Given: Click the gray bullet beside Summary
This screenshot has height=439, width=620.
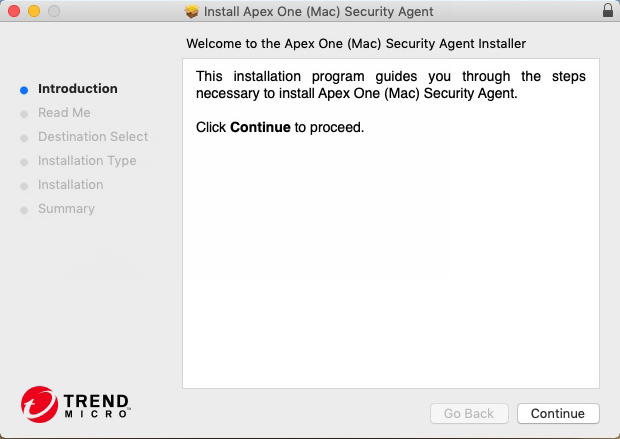Looking at the screenshot, I should (24, 210).
